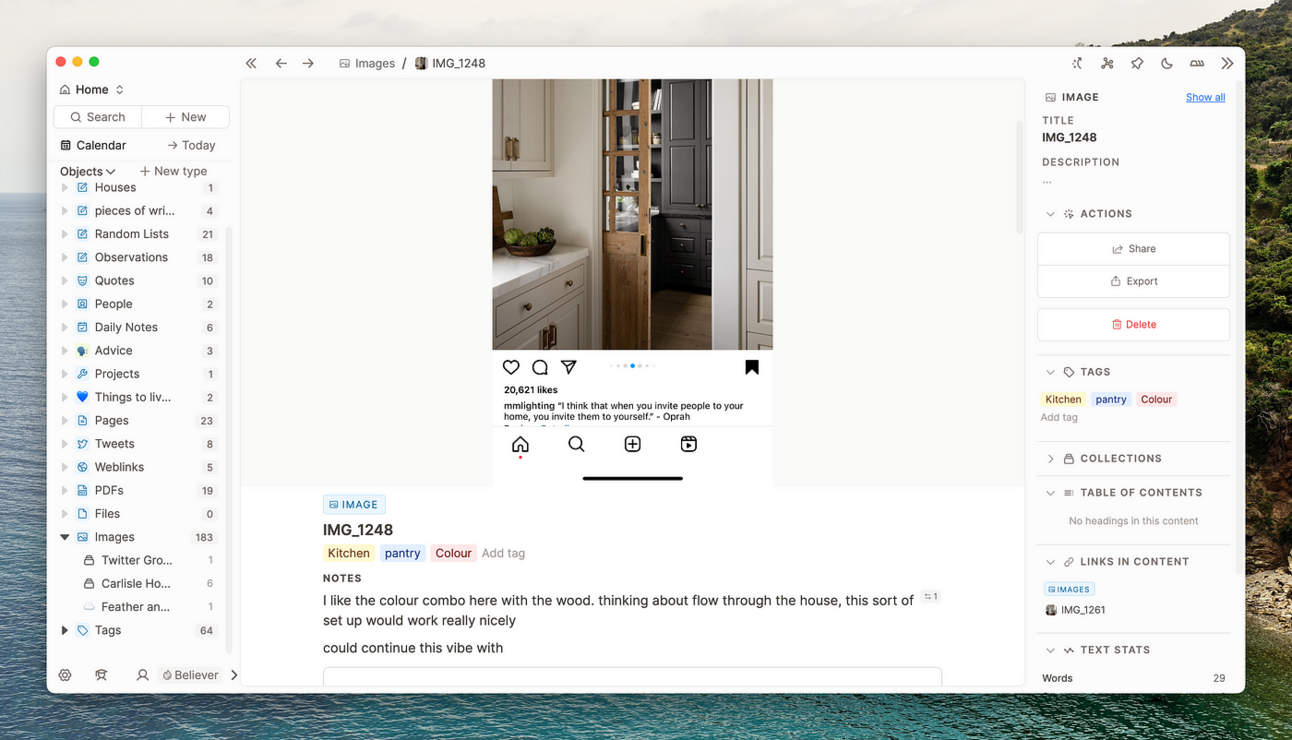Click the Weblinks globe icon
Viewport: 1292px width, 740px height.
tap(83, 467)
